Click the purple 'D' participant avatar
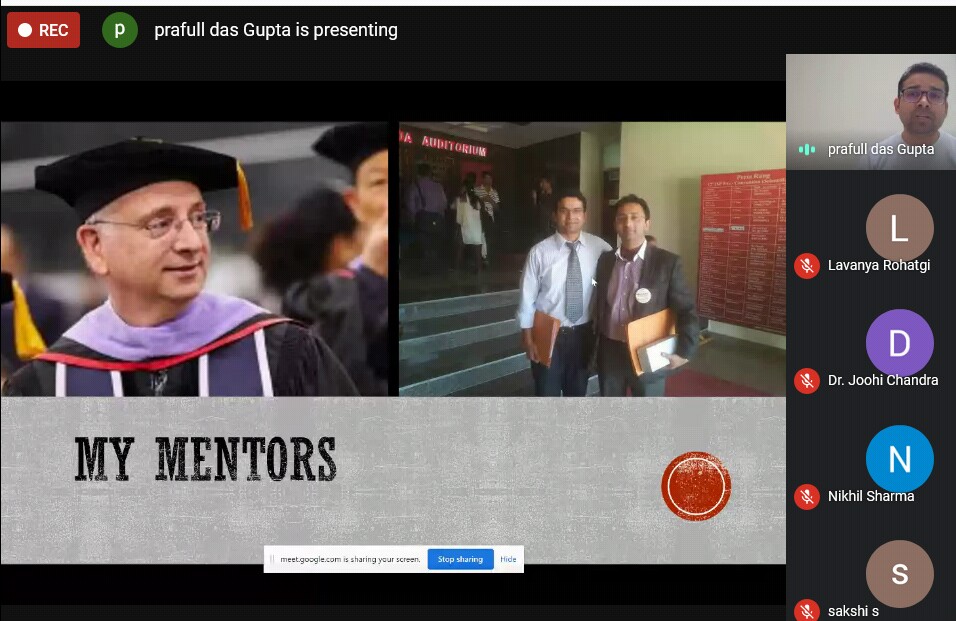The image size is (956, 621). tap(899, 343)
